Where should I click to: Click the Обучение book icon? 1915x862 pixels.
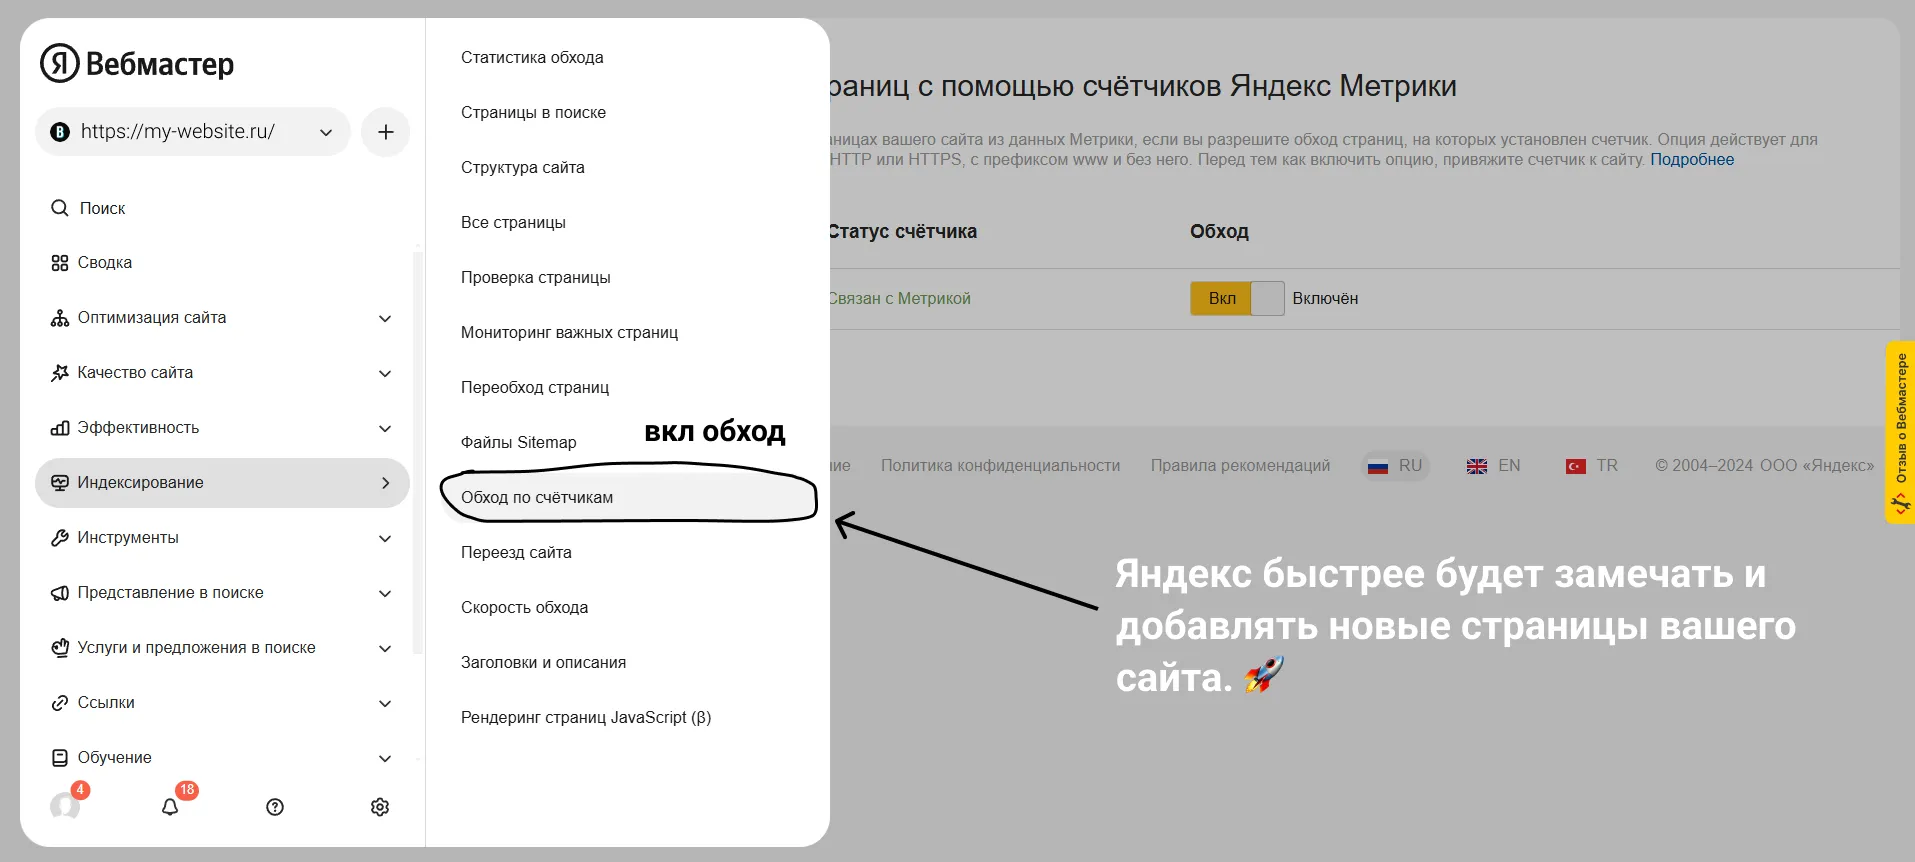60,758
